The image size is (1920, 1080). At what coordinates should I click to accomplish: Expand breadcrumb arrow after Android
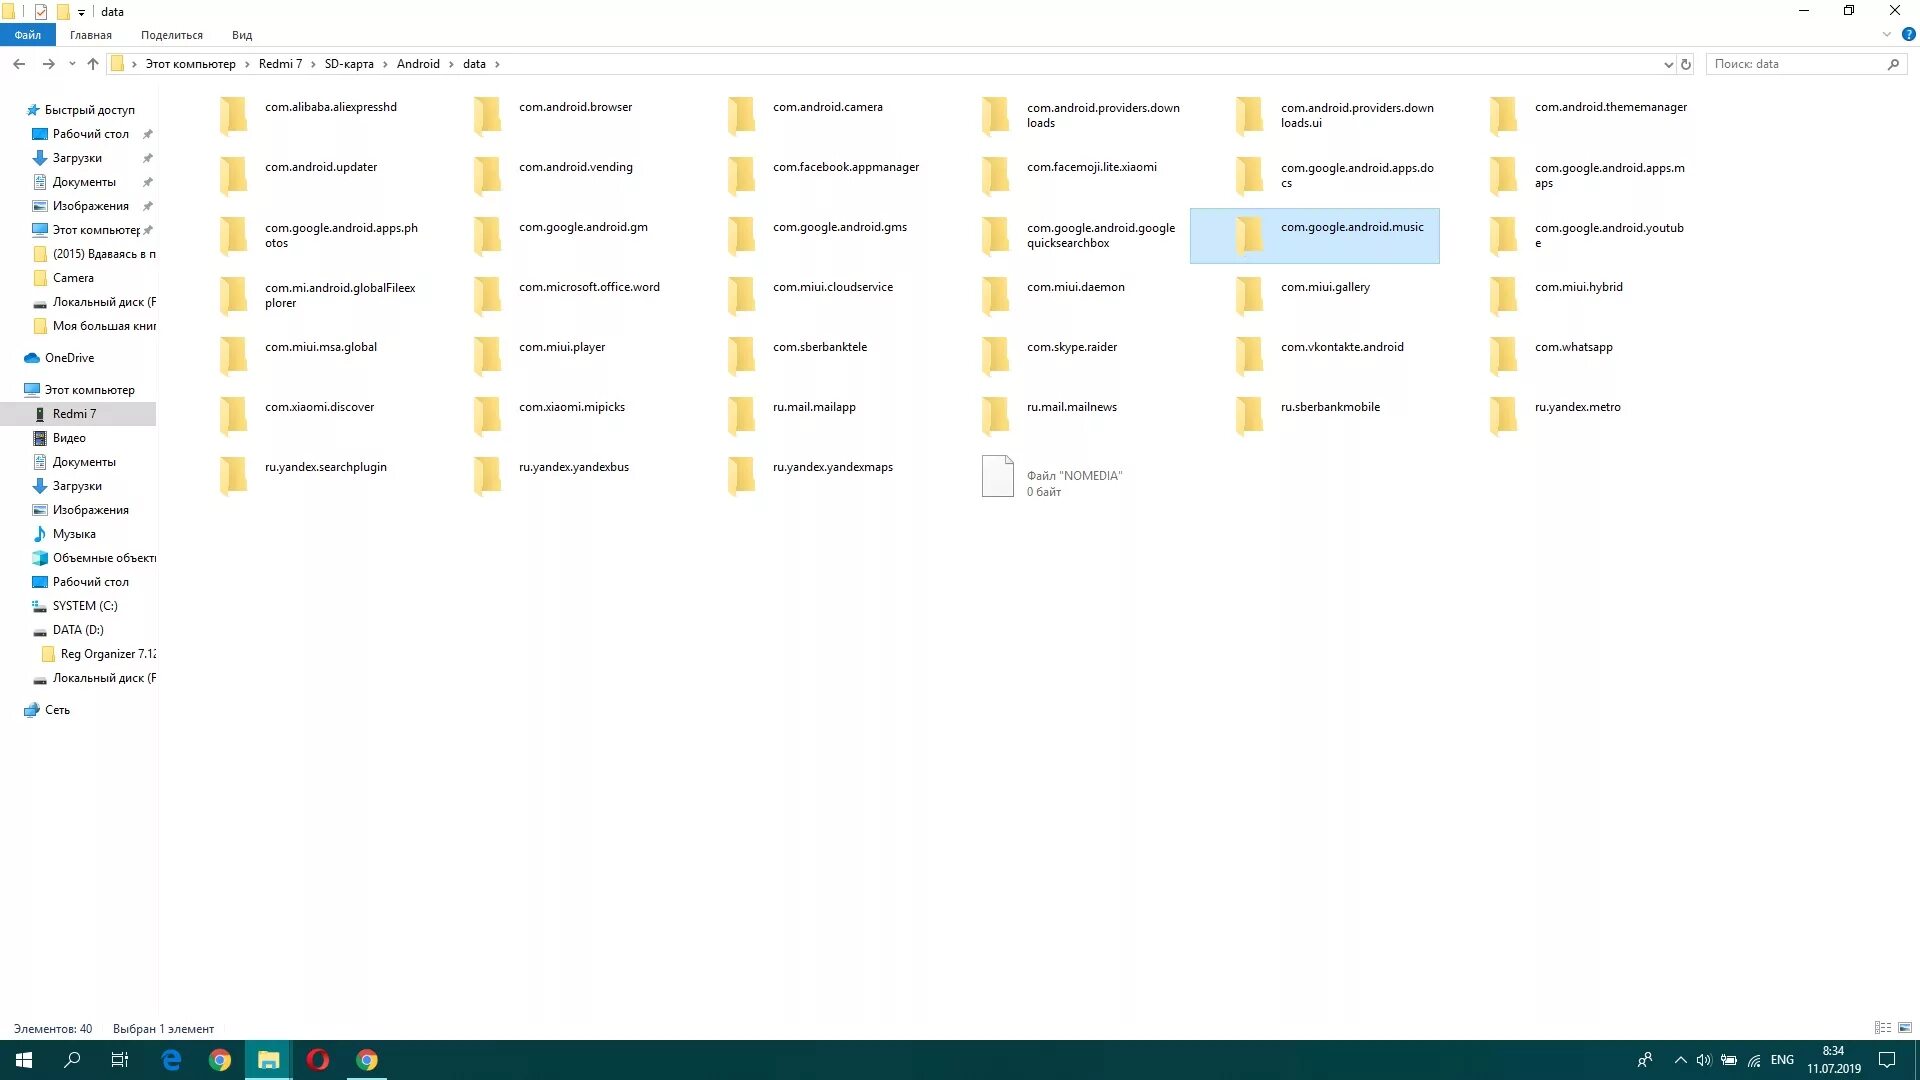(x=451, y=64)
